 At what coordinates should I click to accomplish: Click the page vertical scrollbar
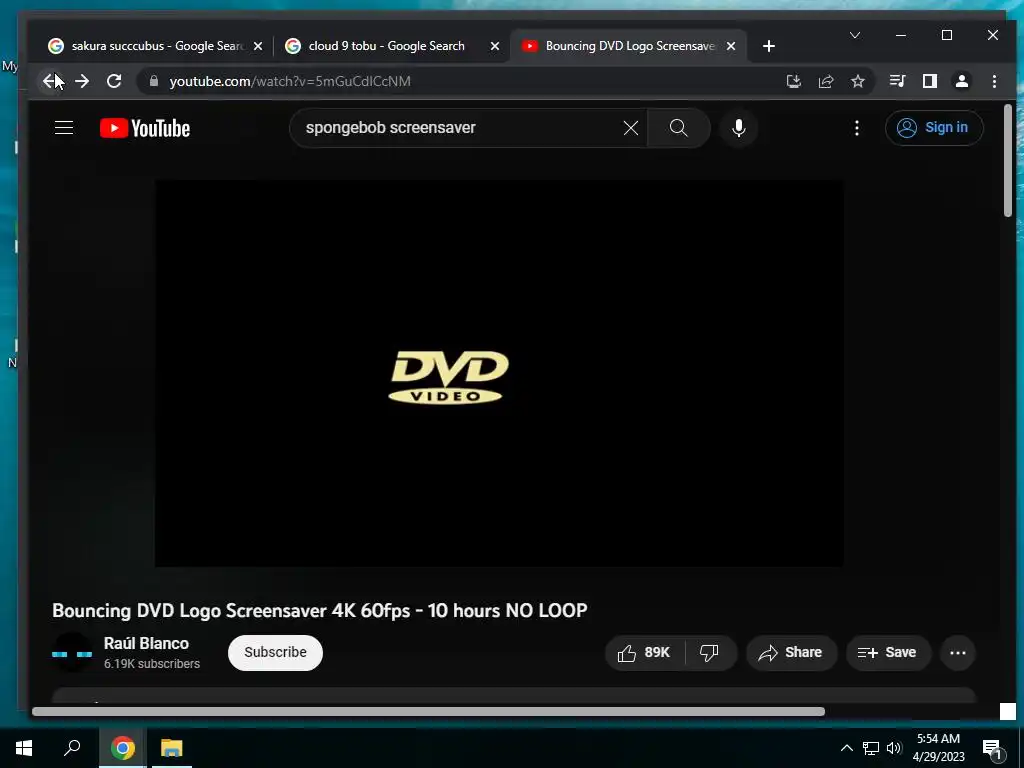coord(1008,161)
